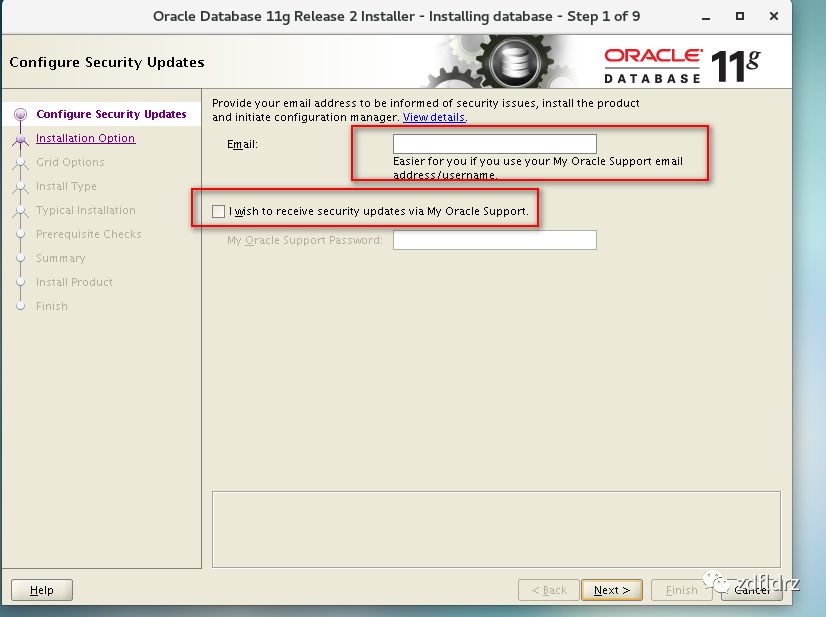Click the Email label

242,144
